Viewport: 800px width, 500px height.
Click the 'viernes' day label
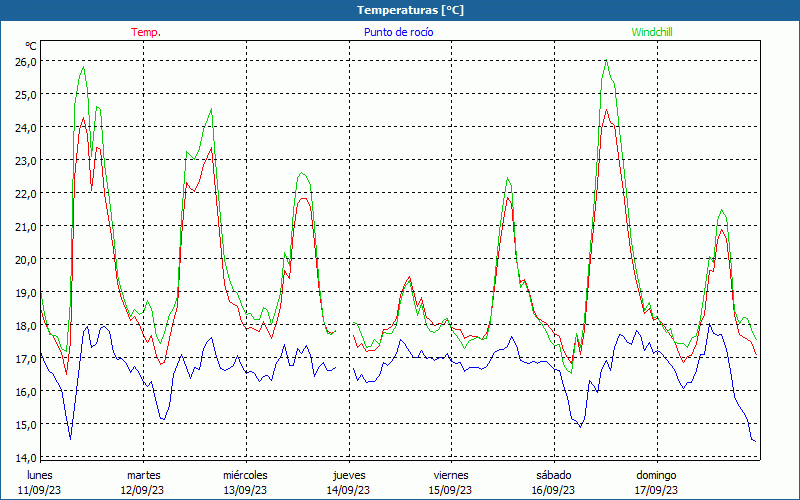[x=451, y=475]
